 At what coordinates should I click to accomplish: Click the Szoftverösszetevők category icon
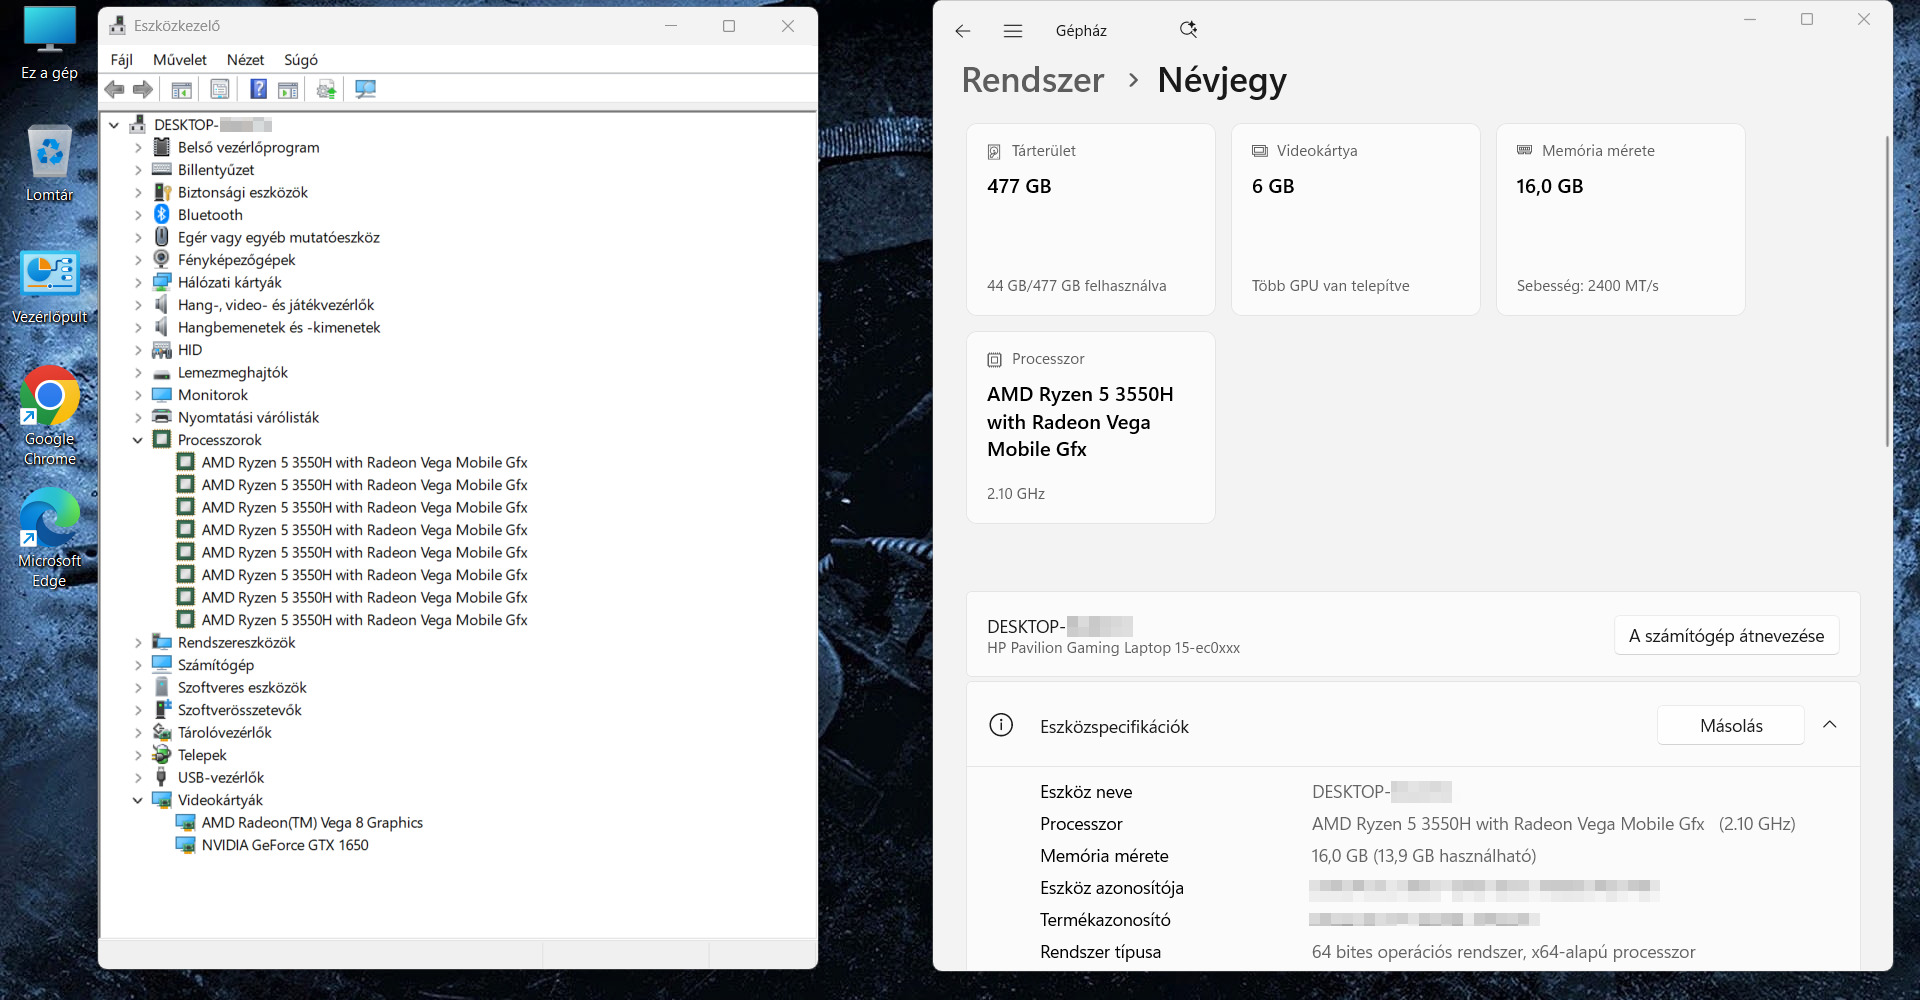click(161, 710)
